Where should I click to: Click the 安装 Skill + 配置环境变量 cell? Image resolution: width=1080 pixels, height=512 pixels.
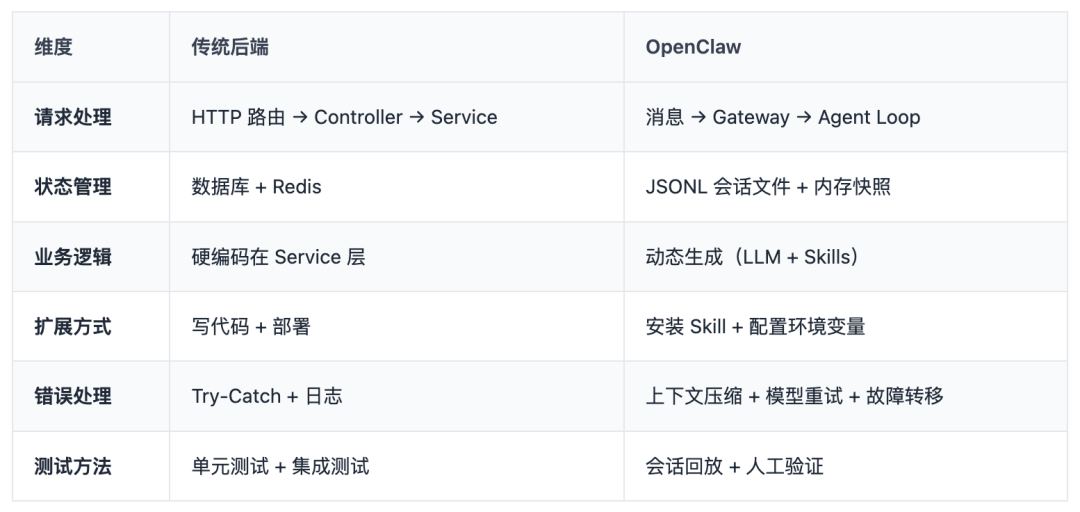[x=755, y=327]
